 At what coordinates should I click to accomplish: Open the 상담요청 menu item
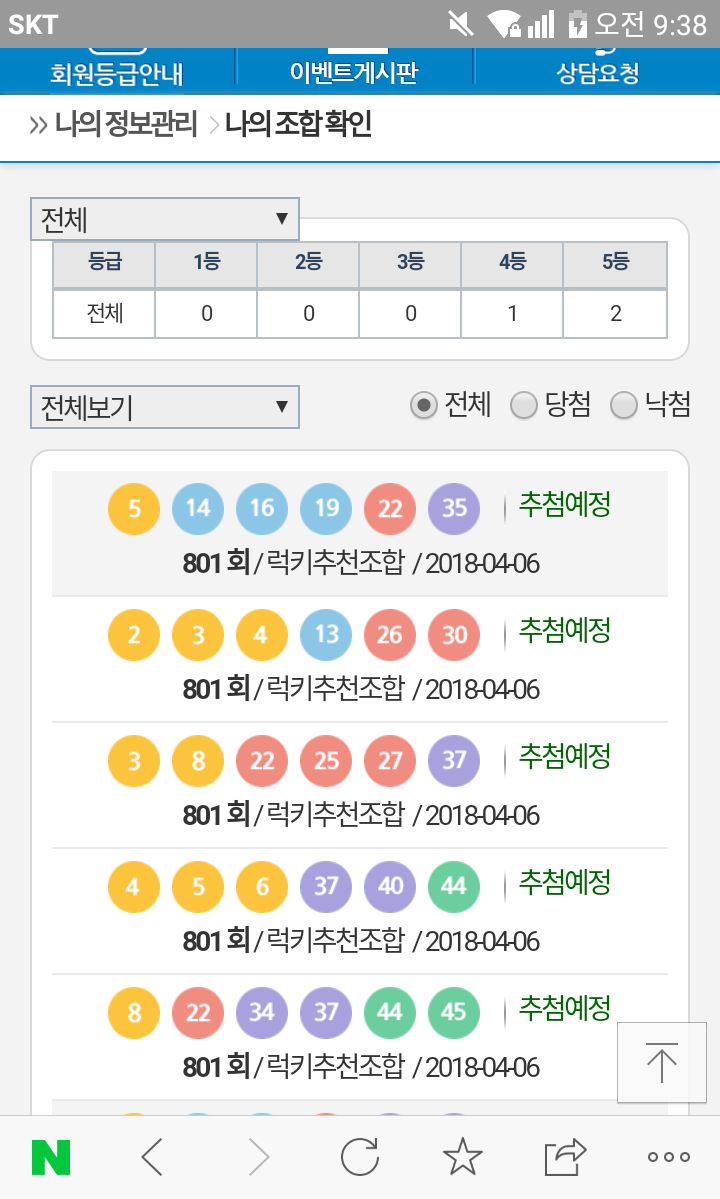click(x=597, y=72)
